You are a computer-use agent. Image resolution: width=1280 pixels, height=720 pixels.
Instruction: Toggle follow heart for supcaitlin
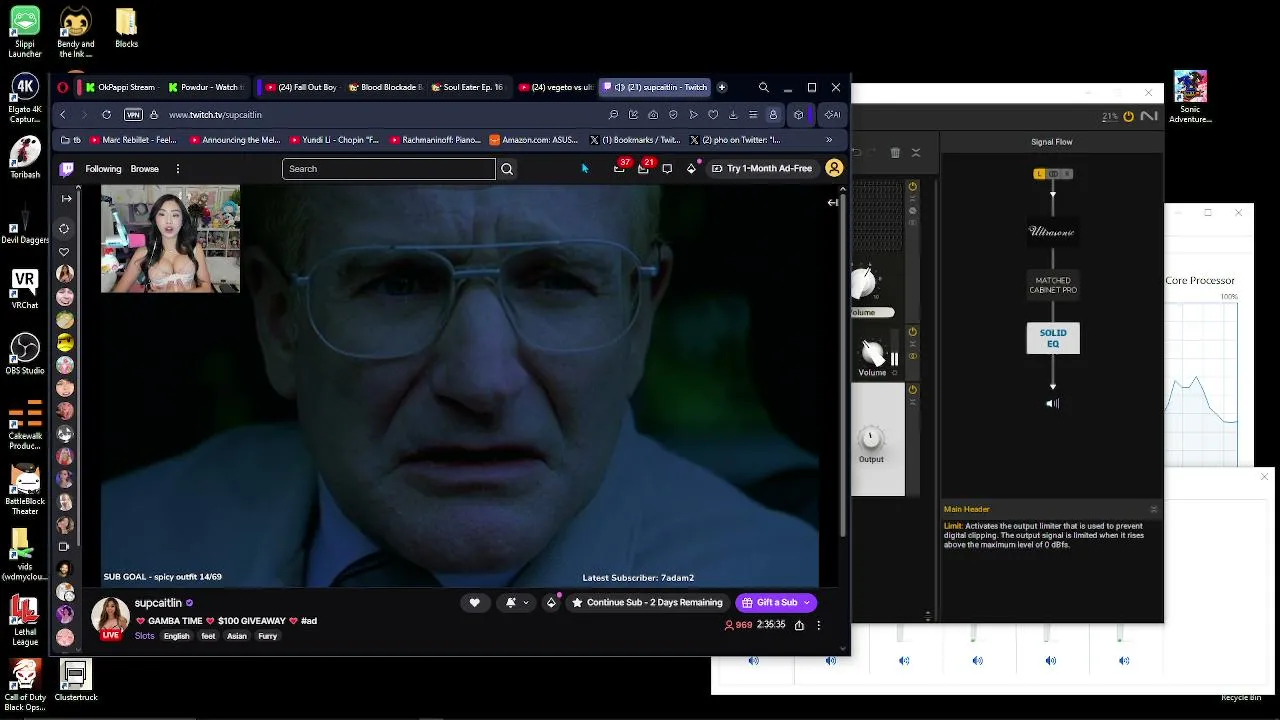(x=474, y=602)
